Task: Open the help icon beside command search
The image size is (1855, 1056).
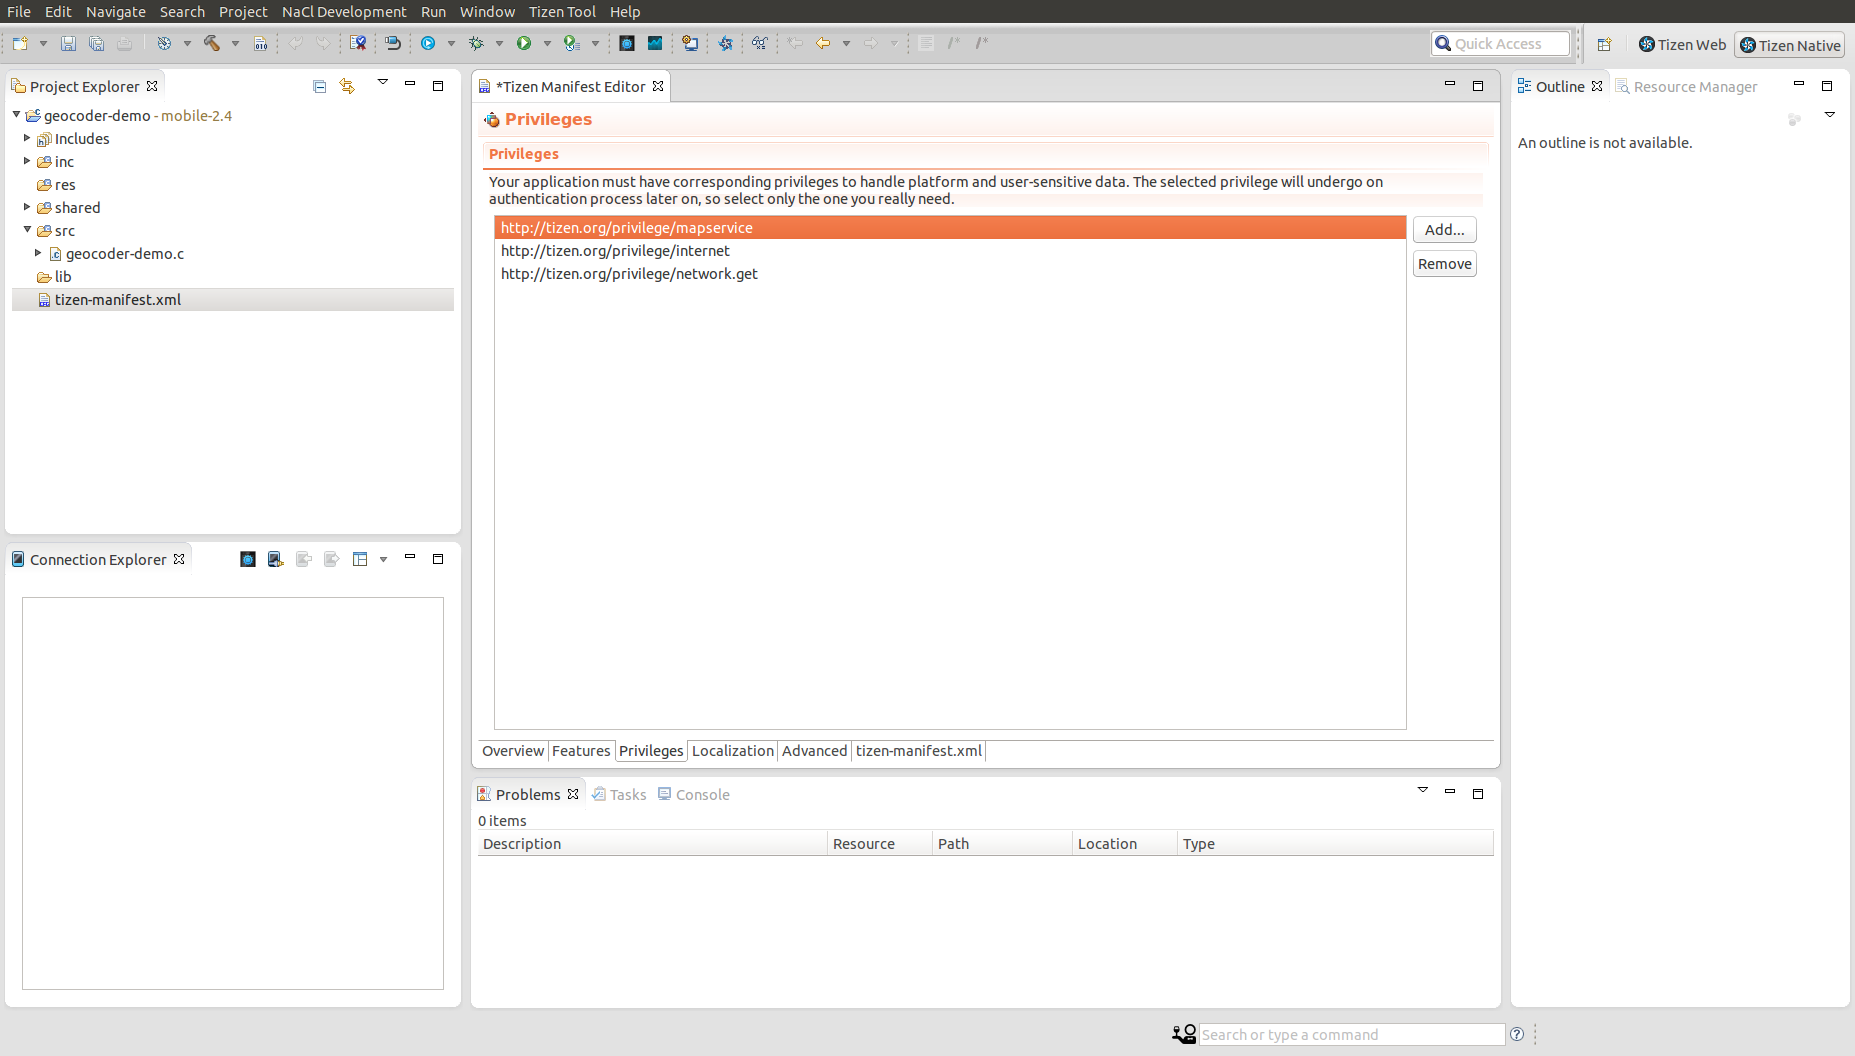Action: [x=1517, y=1034]
